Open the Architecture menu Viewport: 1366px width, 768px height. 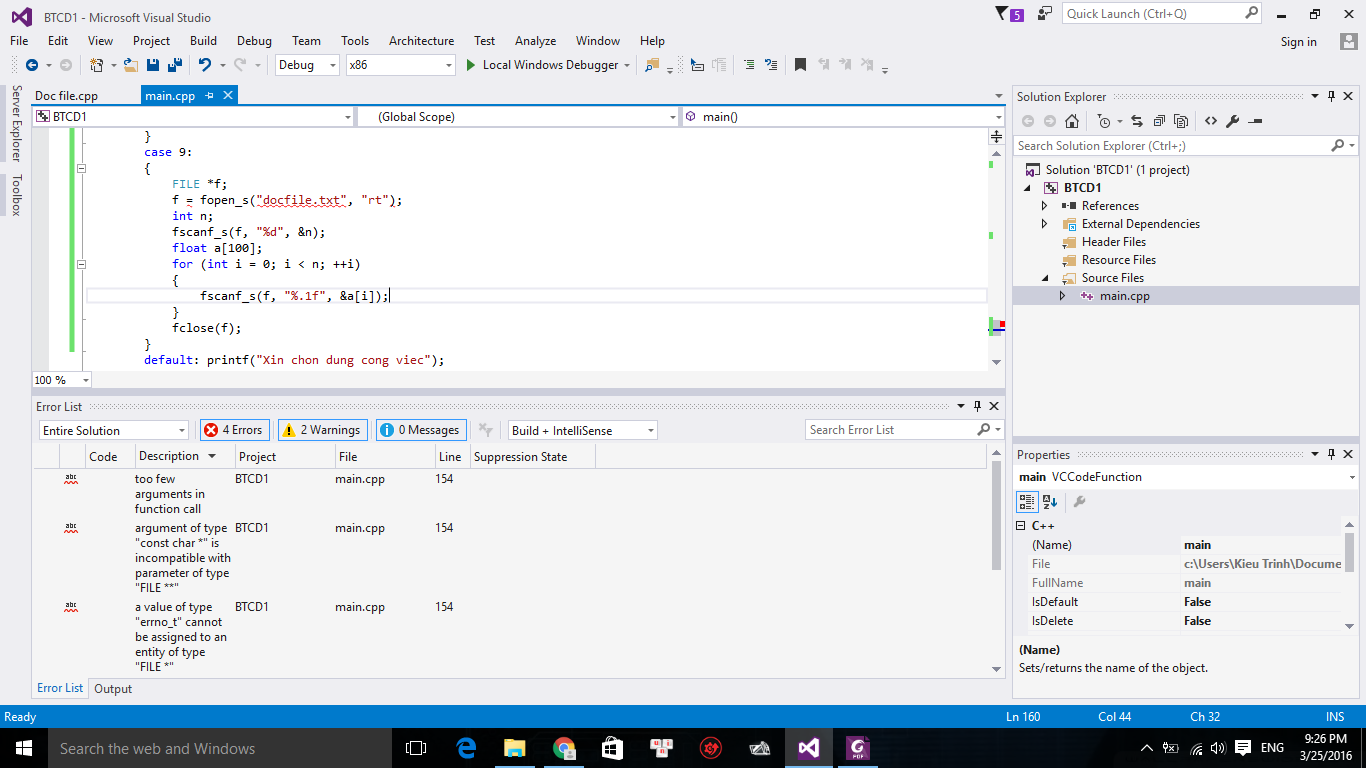pos(421,41)
